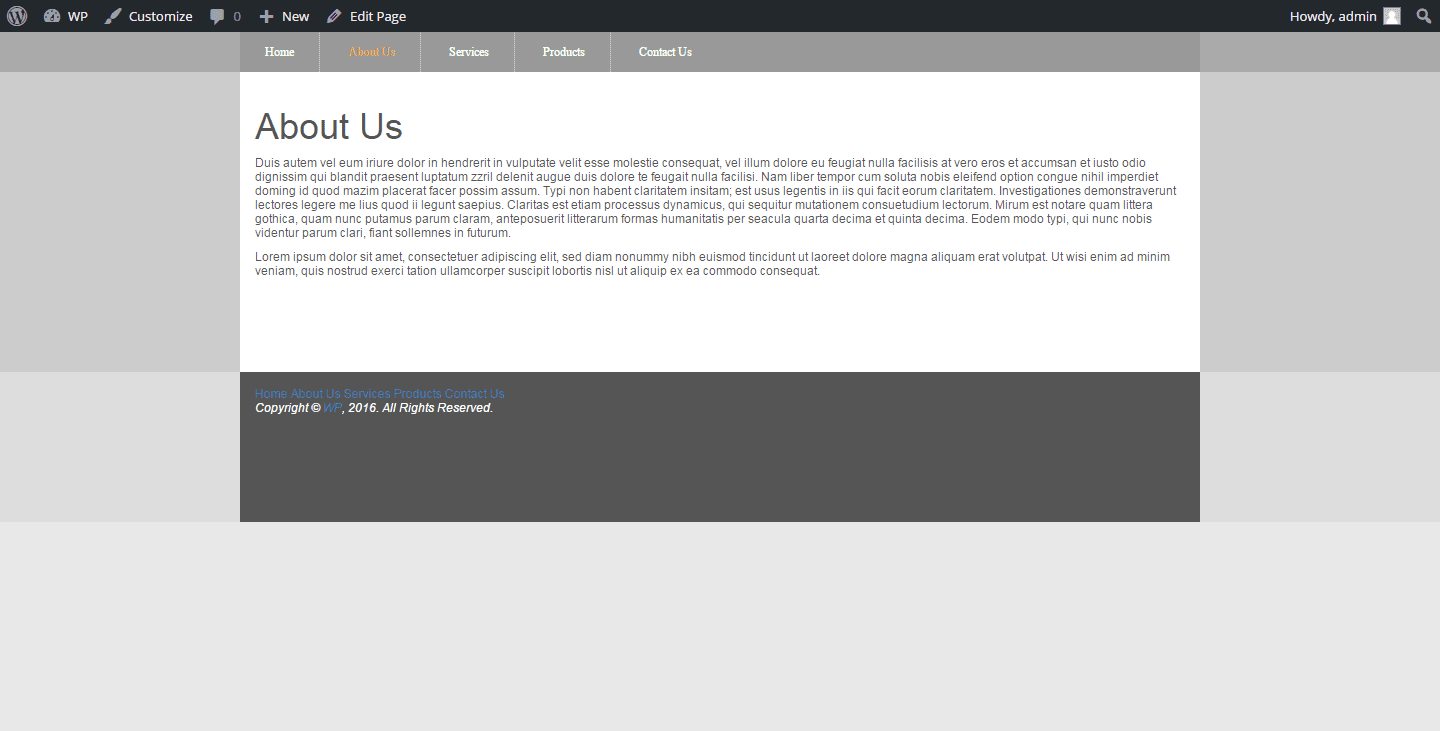Click the footer Contact Us link

point(475,394)
